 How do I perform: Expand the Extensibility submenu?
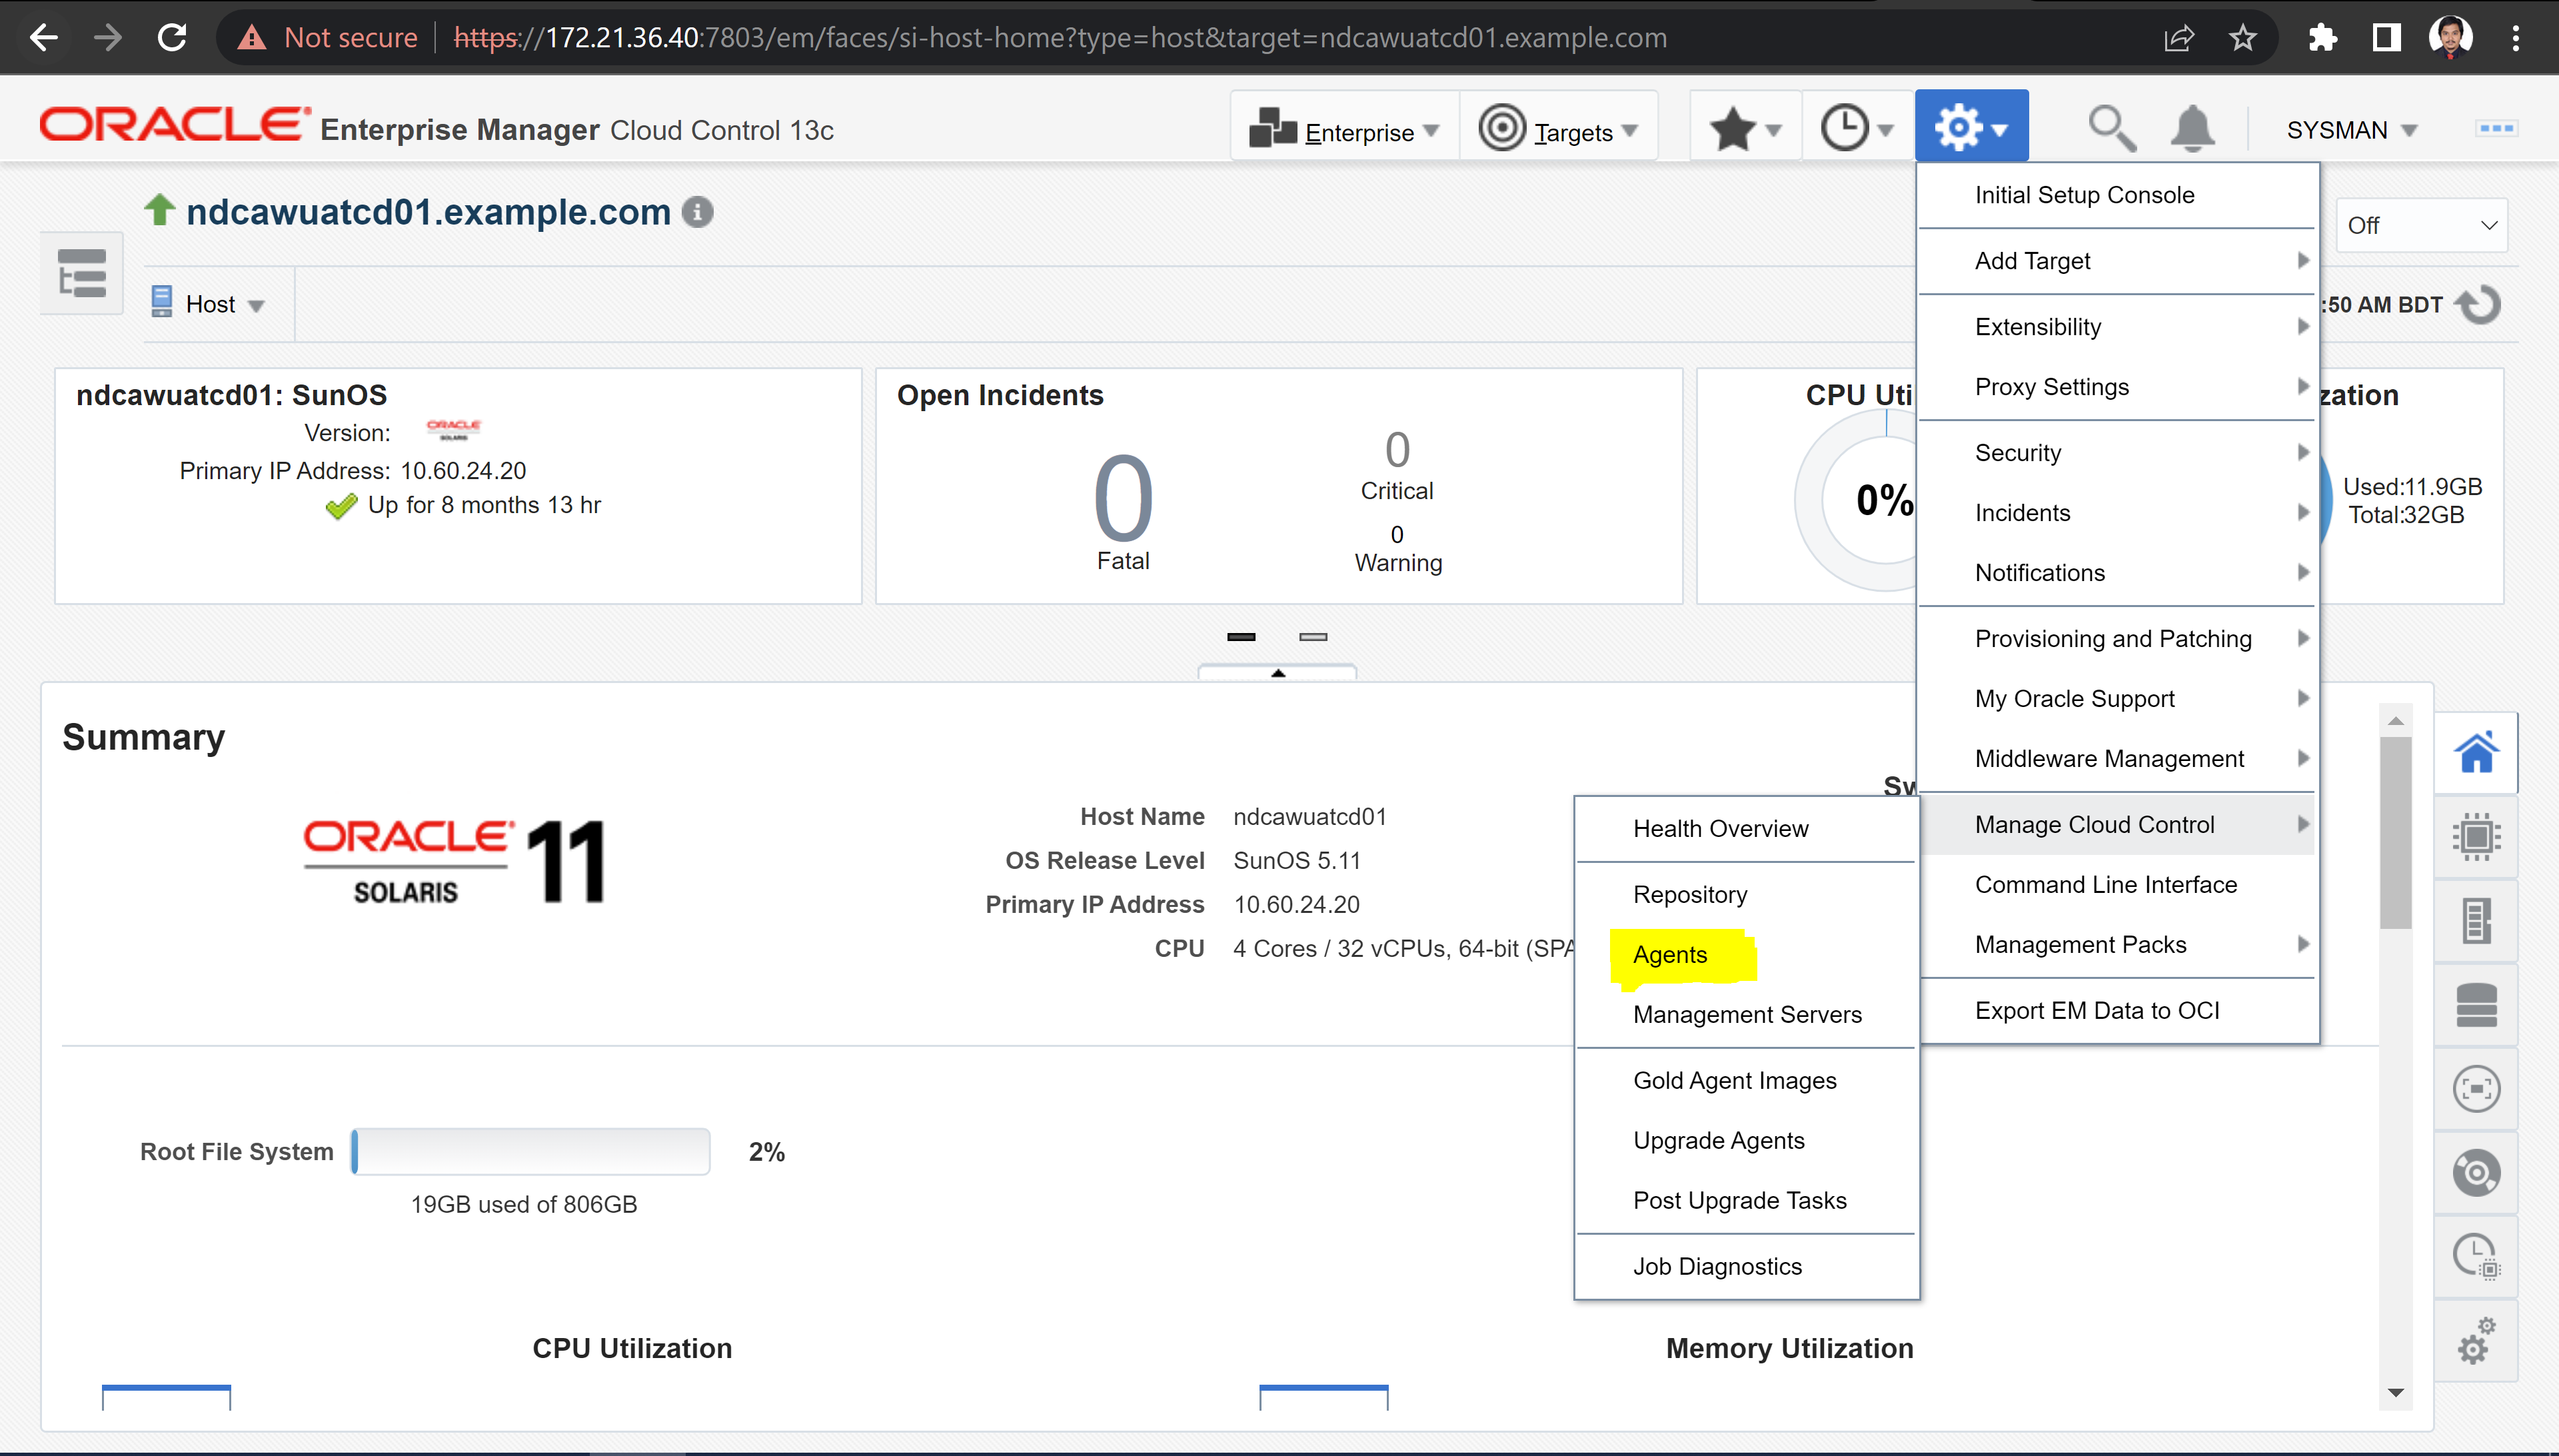pyautogui.click(x=2117, y=327)
